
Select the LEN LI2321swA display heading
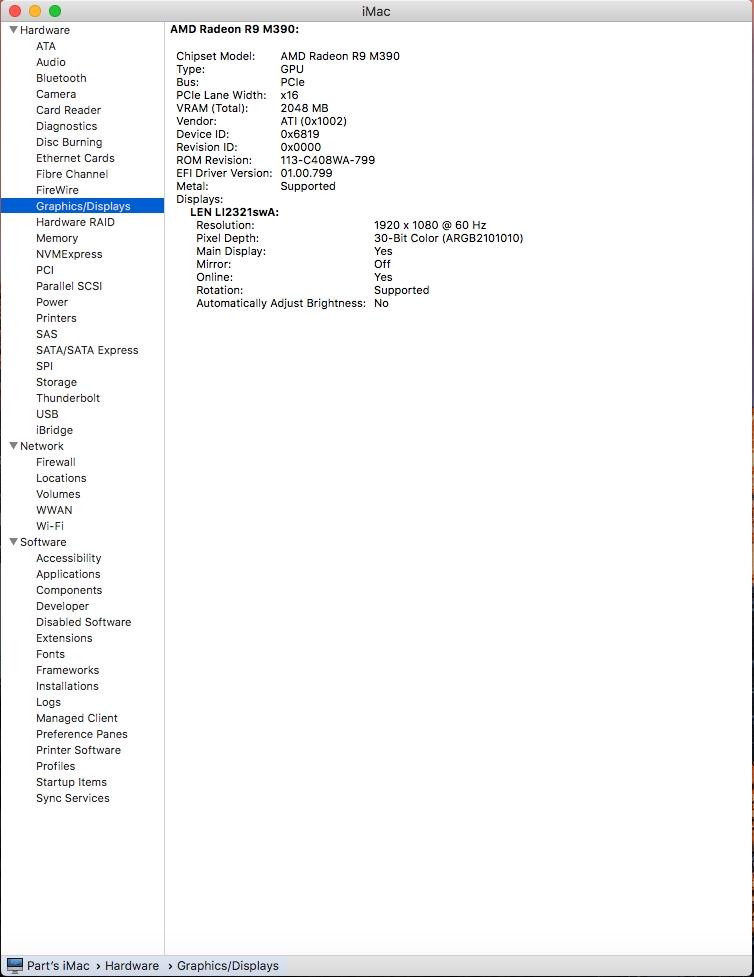point(234,212)
